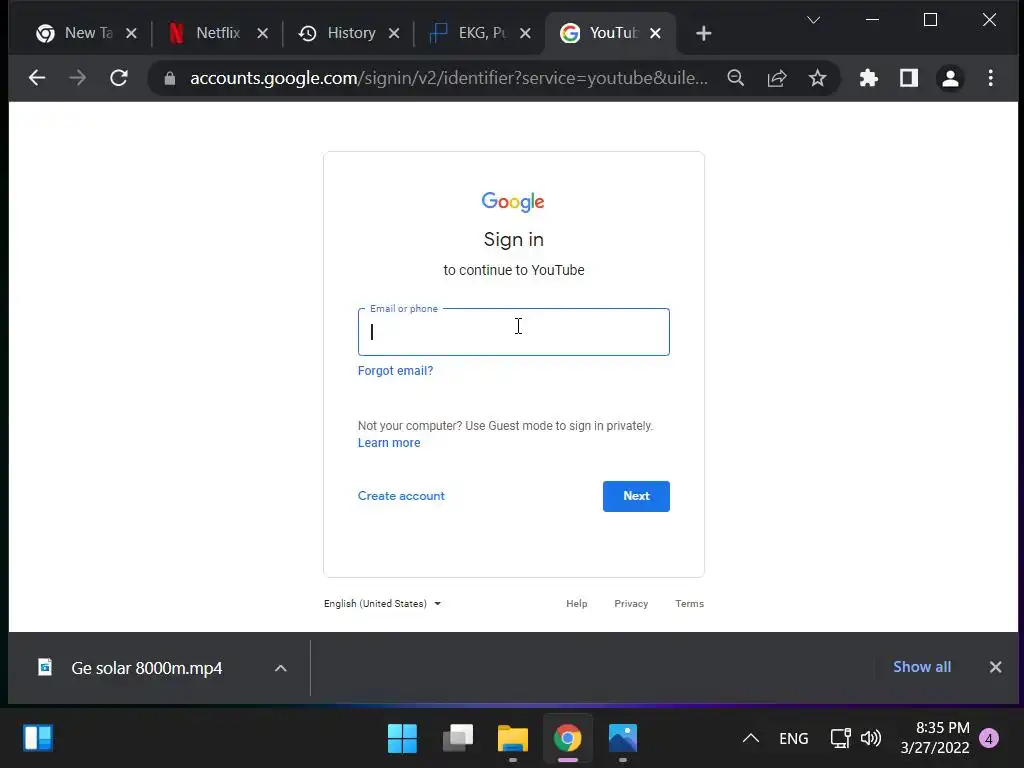Dismiss the downloads bar
The image size is (1024, 768).
click(x=995, y=667)
